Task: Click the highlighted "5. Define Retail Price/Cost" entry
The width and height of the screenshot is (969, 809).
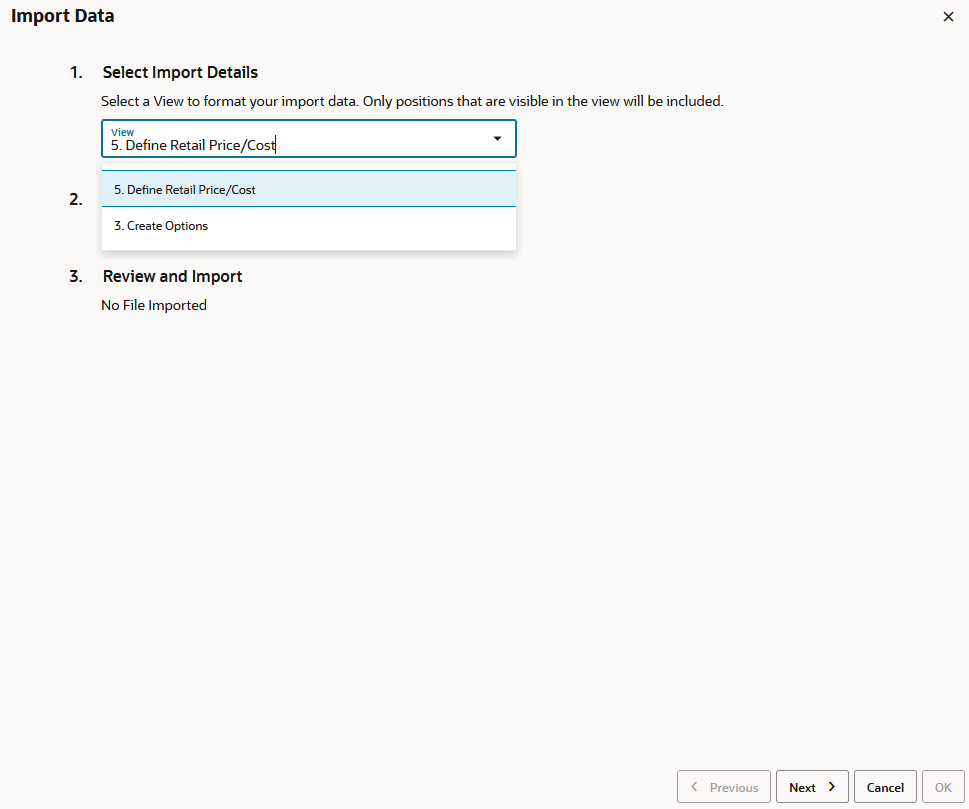Action: pyautogui.click(x=182, y=189)
